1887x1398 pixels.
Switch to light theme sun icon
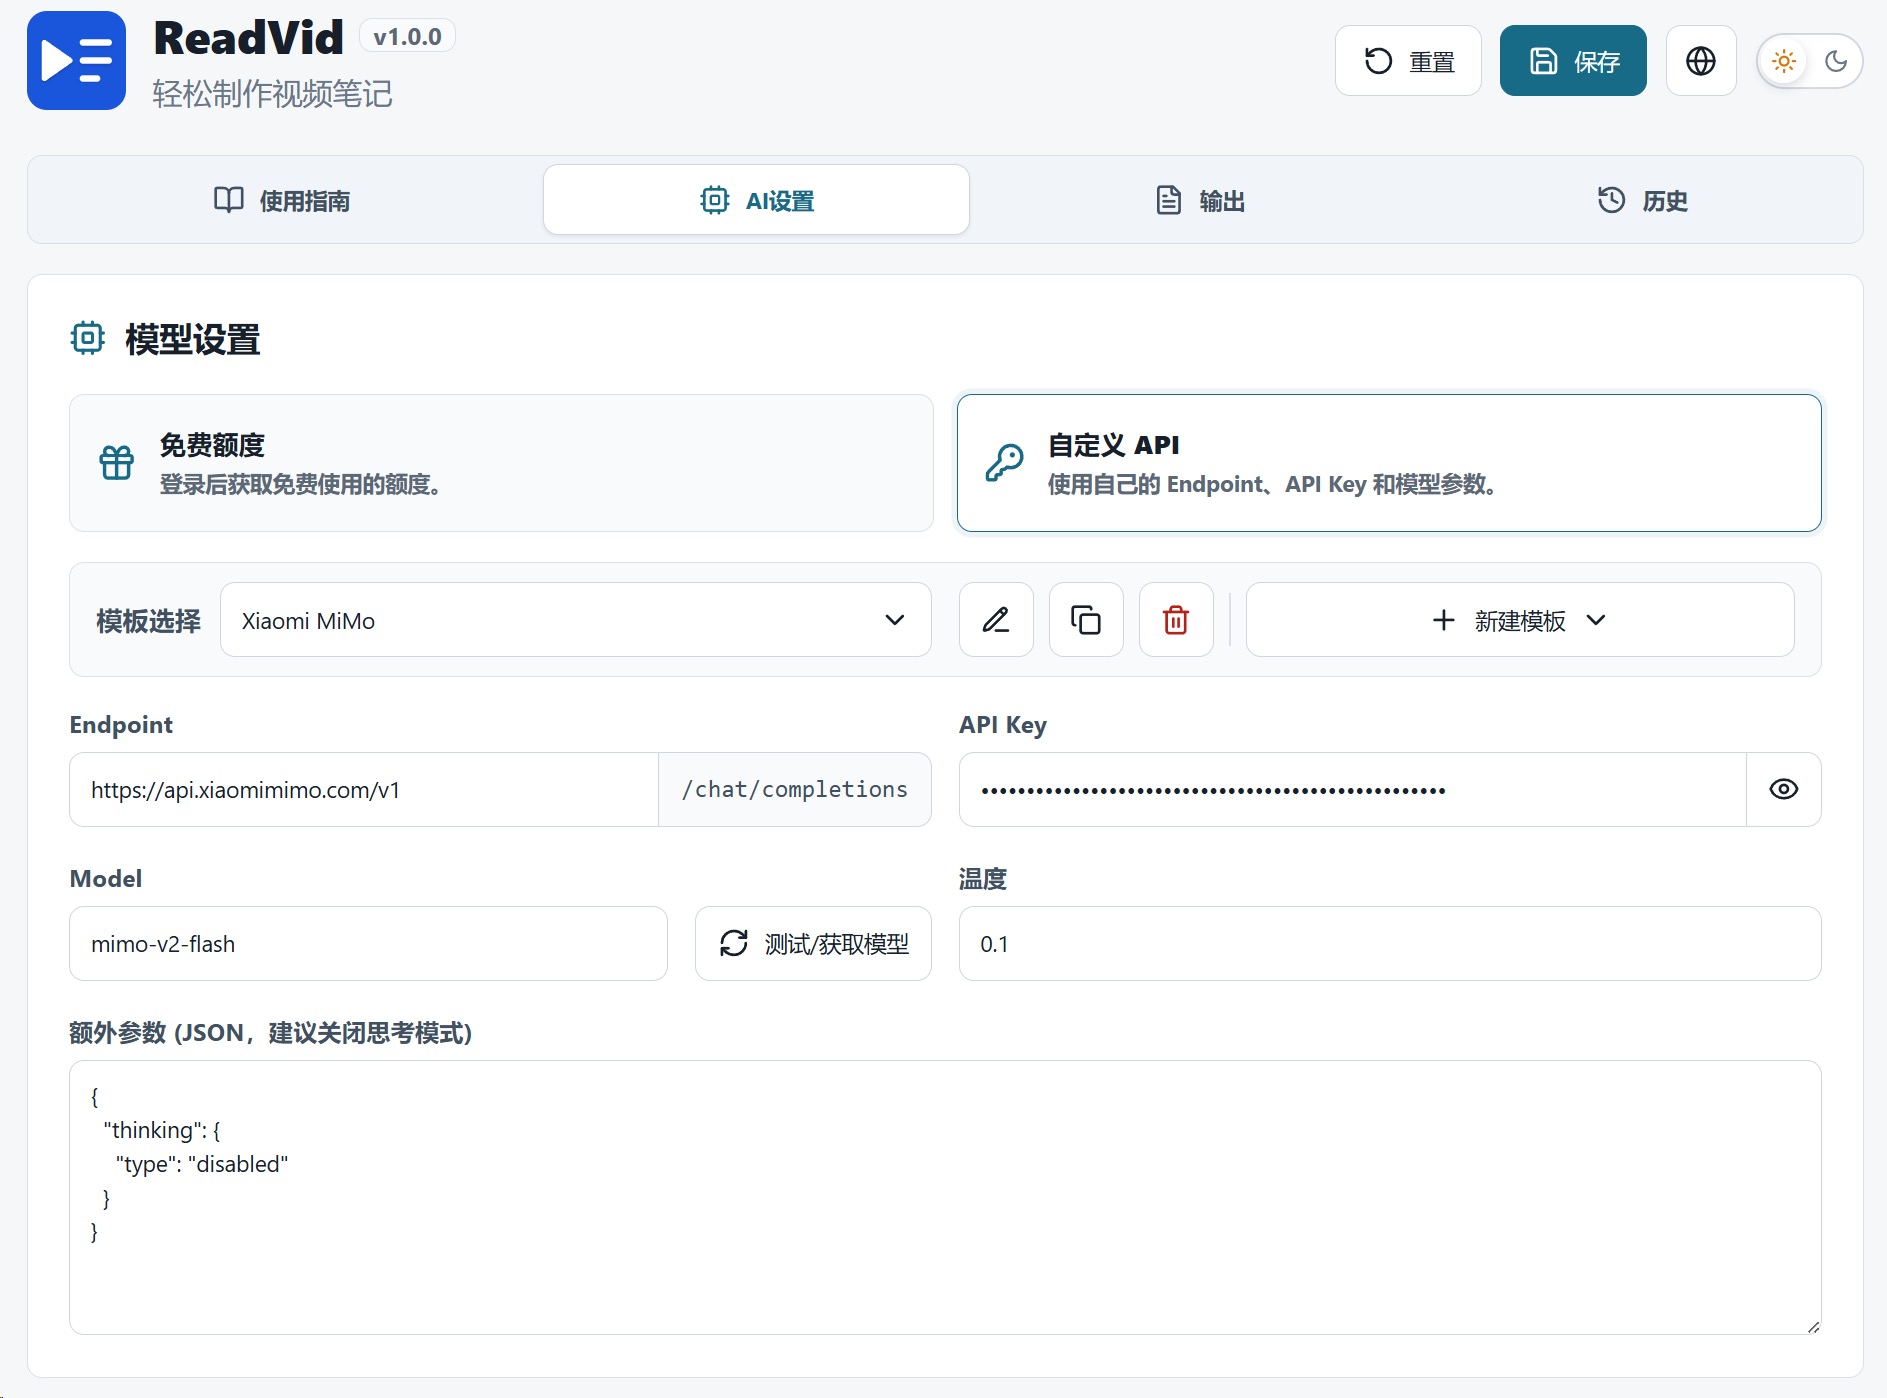[1784, 62]
